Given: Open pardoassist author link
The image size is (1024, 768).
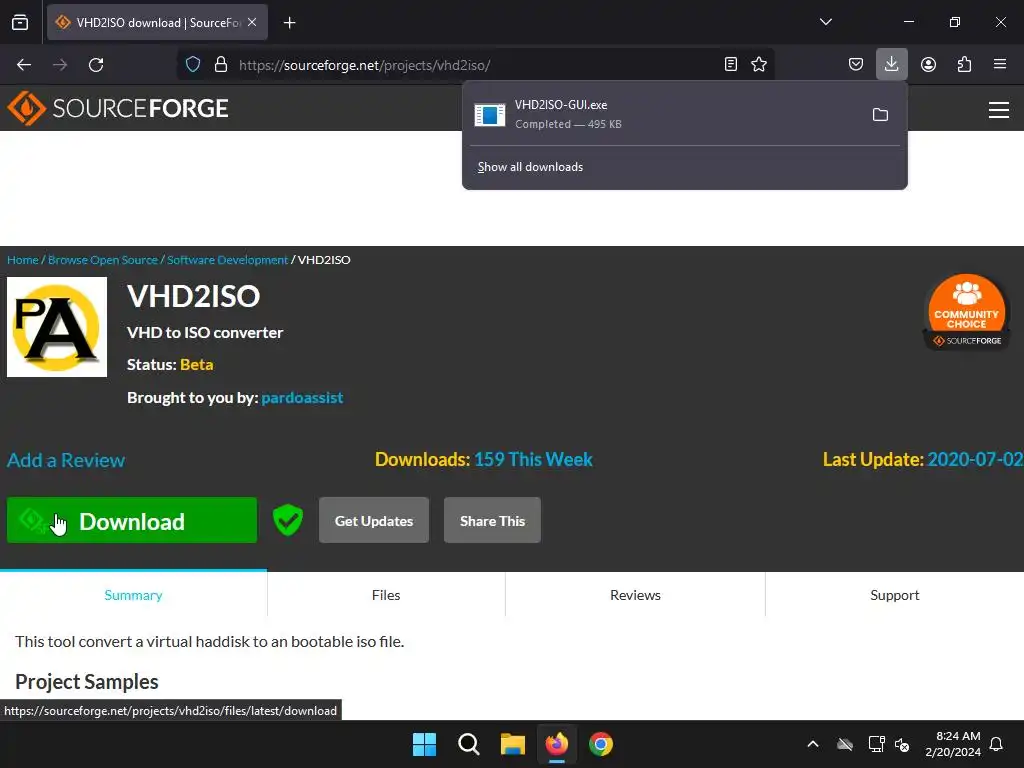Looking at the screenshot, I should pyautogui.click(x=302, y=398).
